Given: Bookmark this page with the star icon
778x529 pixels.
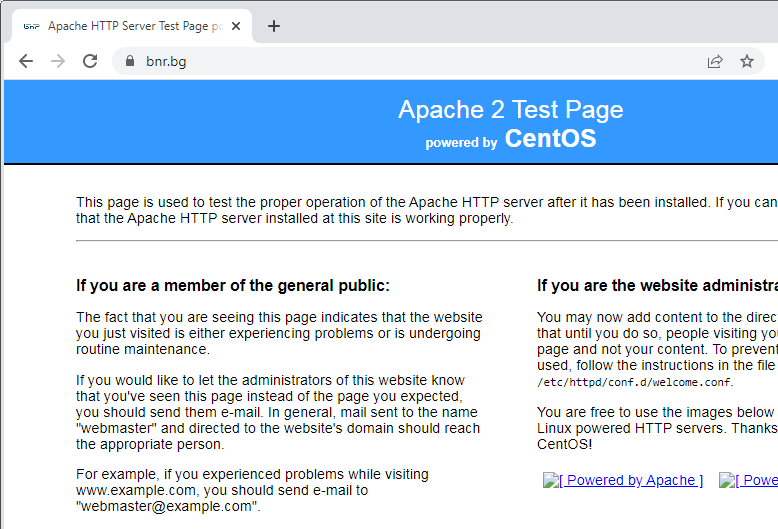Looking at the screenshot, I should pos(747,61).
